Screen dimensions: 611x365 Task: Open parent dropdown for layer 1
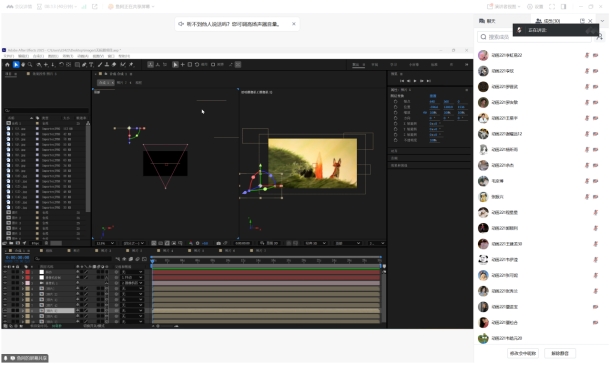click(x=132, y=272)
